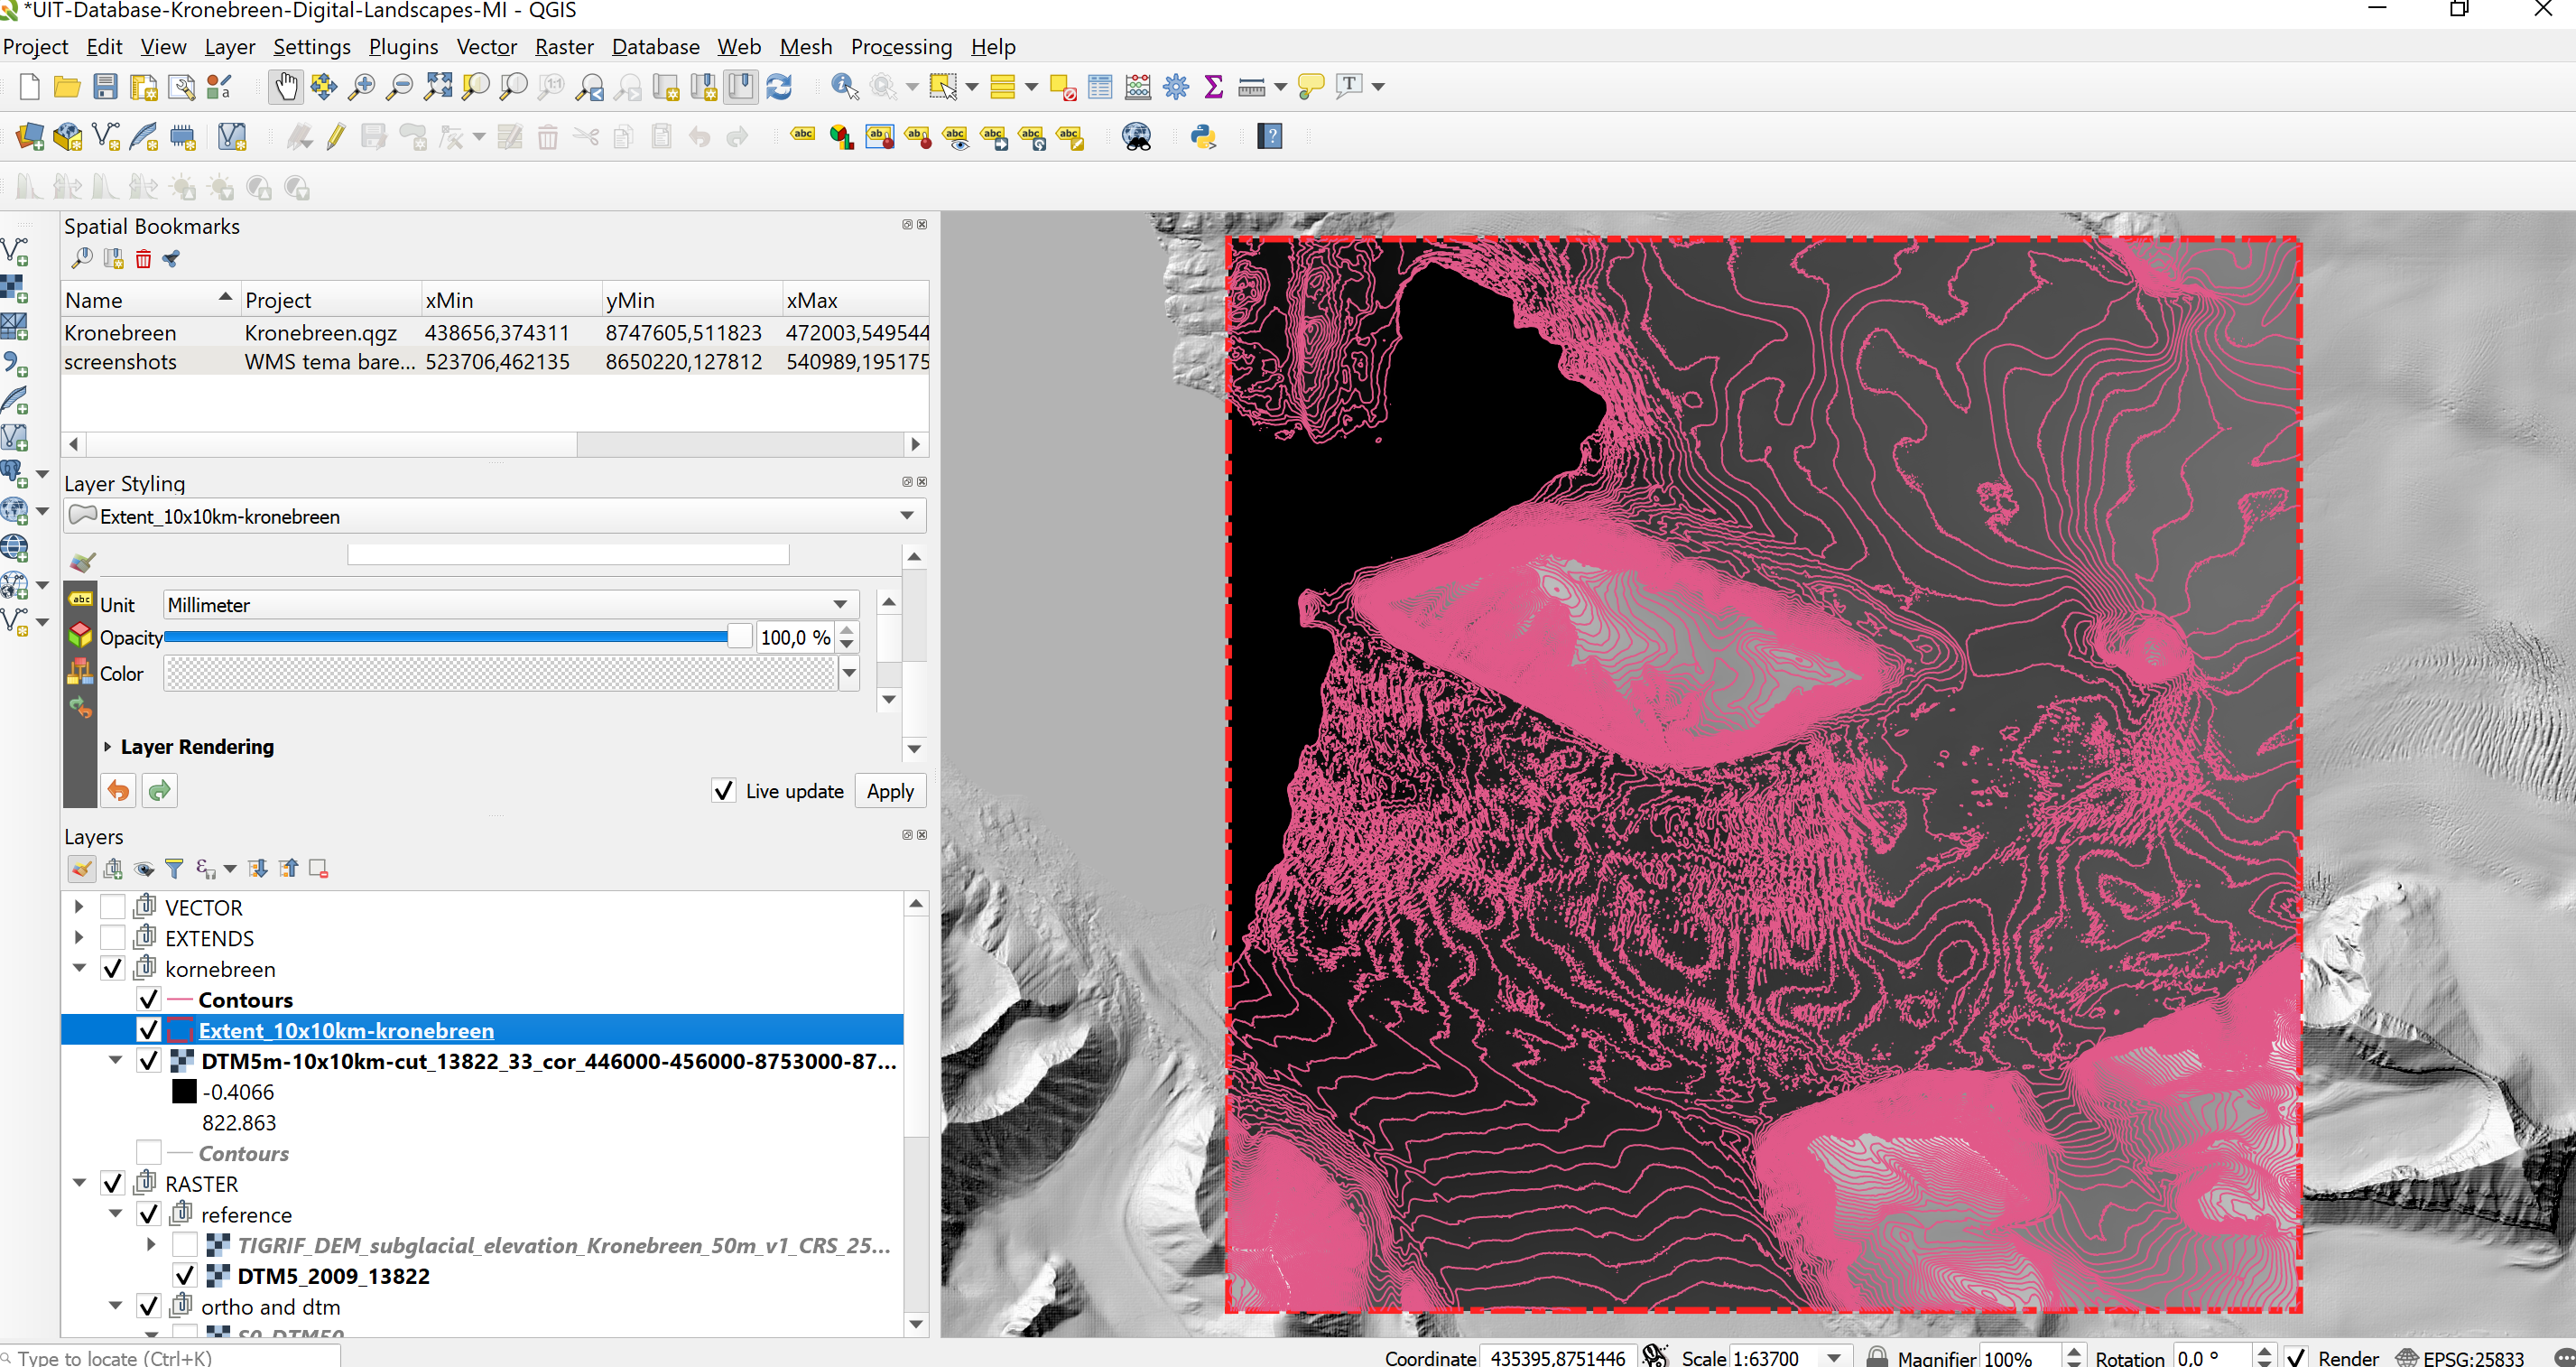Open the Processing menu
2576x1367 pixels.
pos(901,47)
